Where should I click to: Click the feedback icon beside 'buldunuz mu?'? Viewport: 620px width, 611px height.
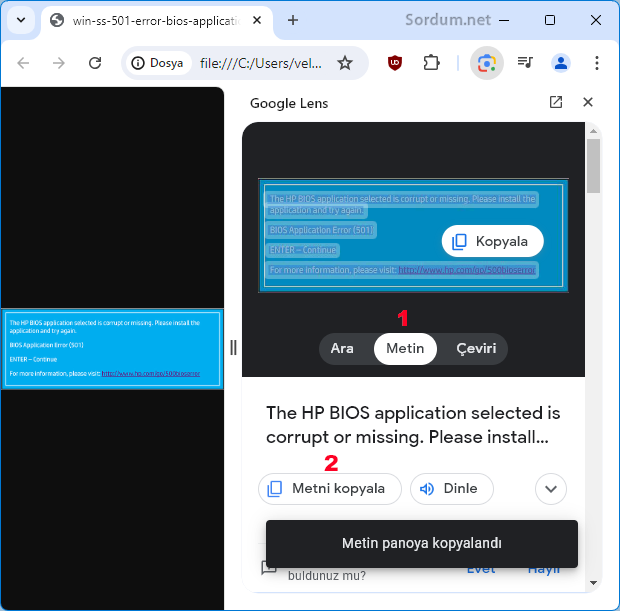click(x=269, y=567)
